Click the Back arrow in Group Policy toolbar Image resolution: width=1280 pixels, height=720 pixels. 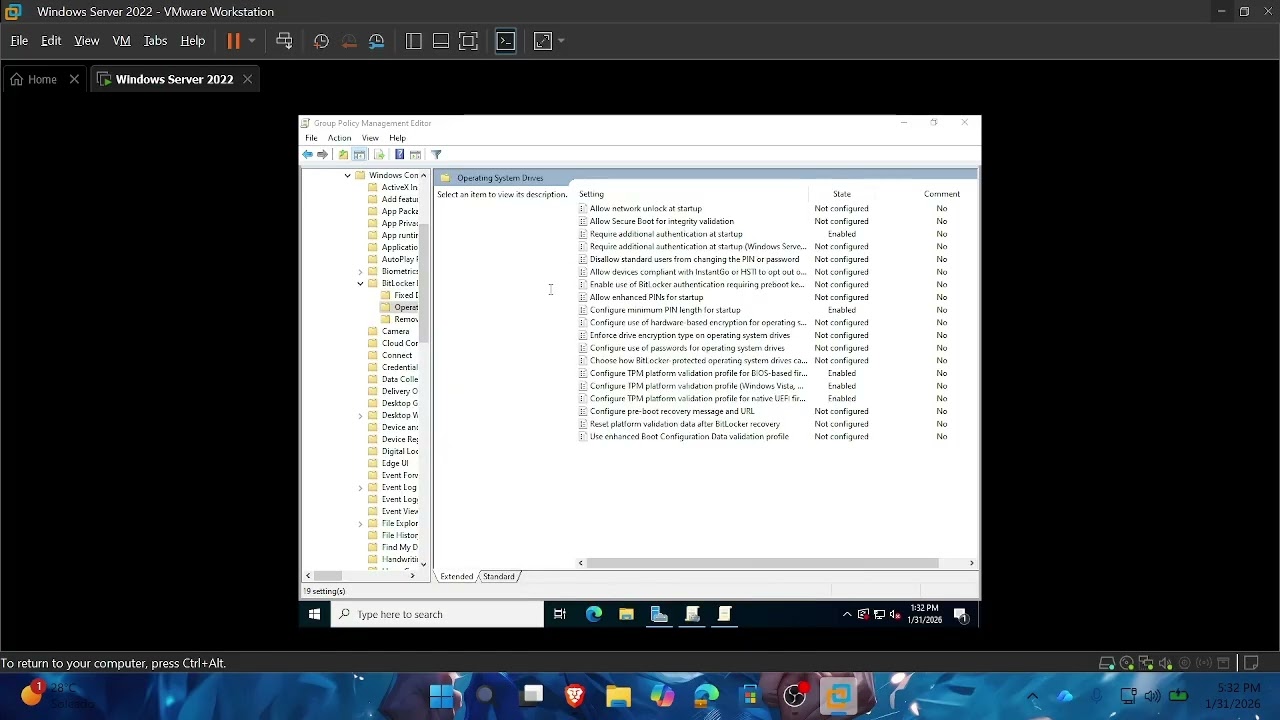click(x=308, y=154)
